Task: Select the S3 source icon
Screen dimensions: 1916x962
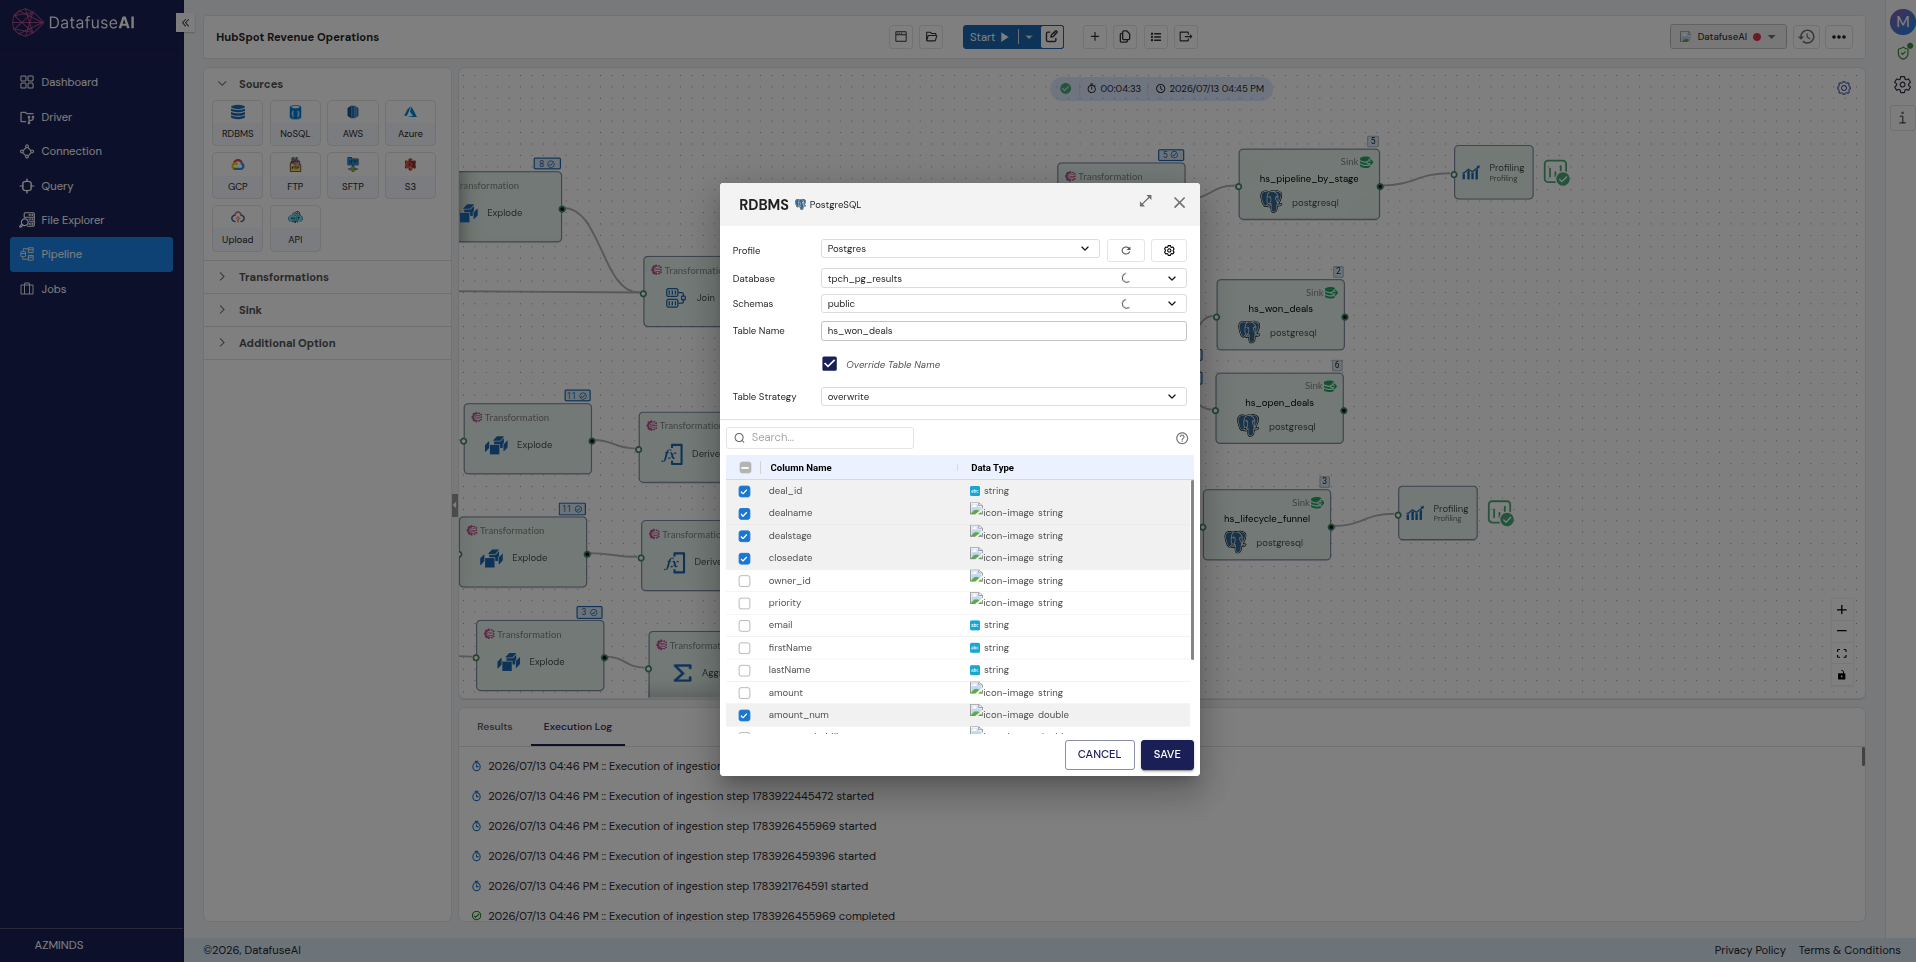Action: click(x=410, y=175)
